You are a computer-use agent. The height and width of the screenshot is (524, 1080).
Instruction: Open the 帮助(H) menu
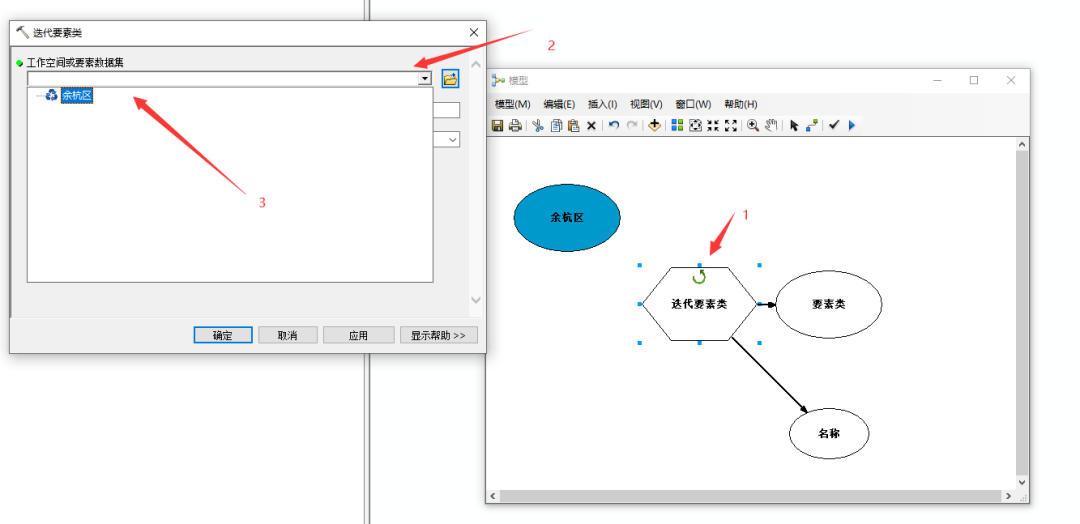coord(740,105)
